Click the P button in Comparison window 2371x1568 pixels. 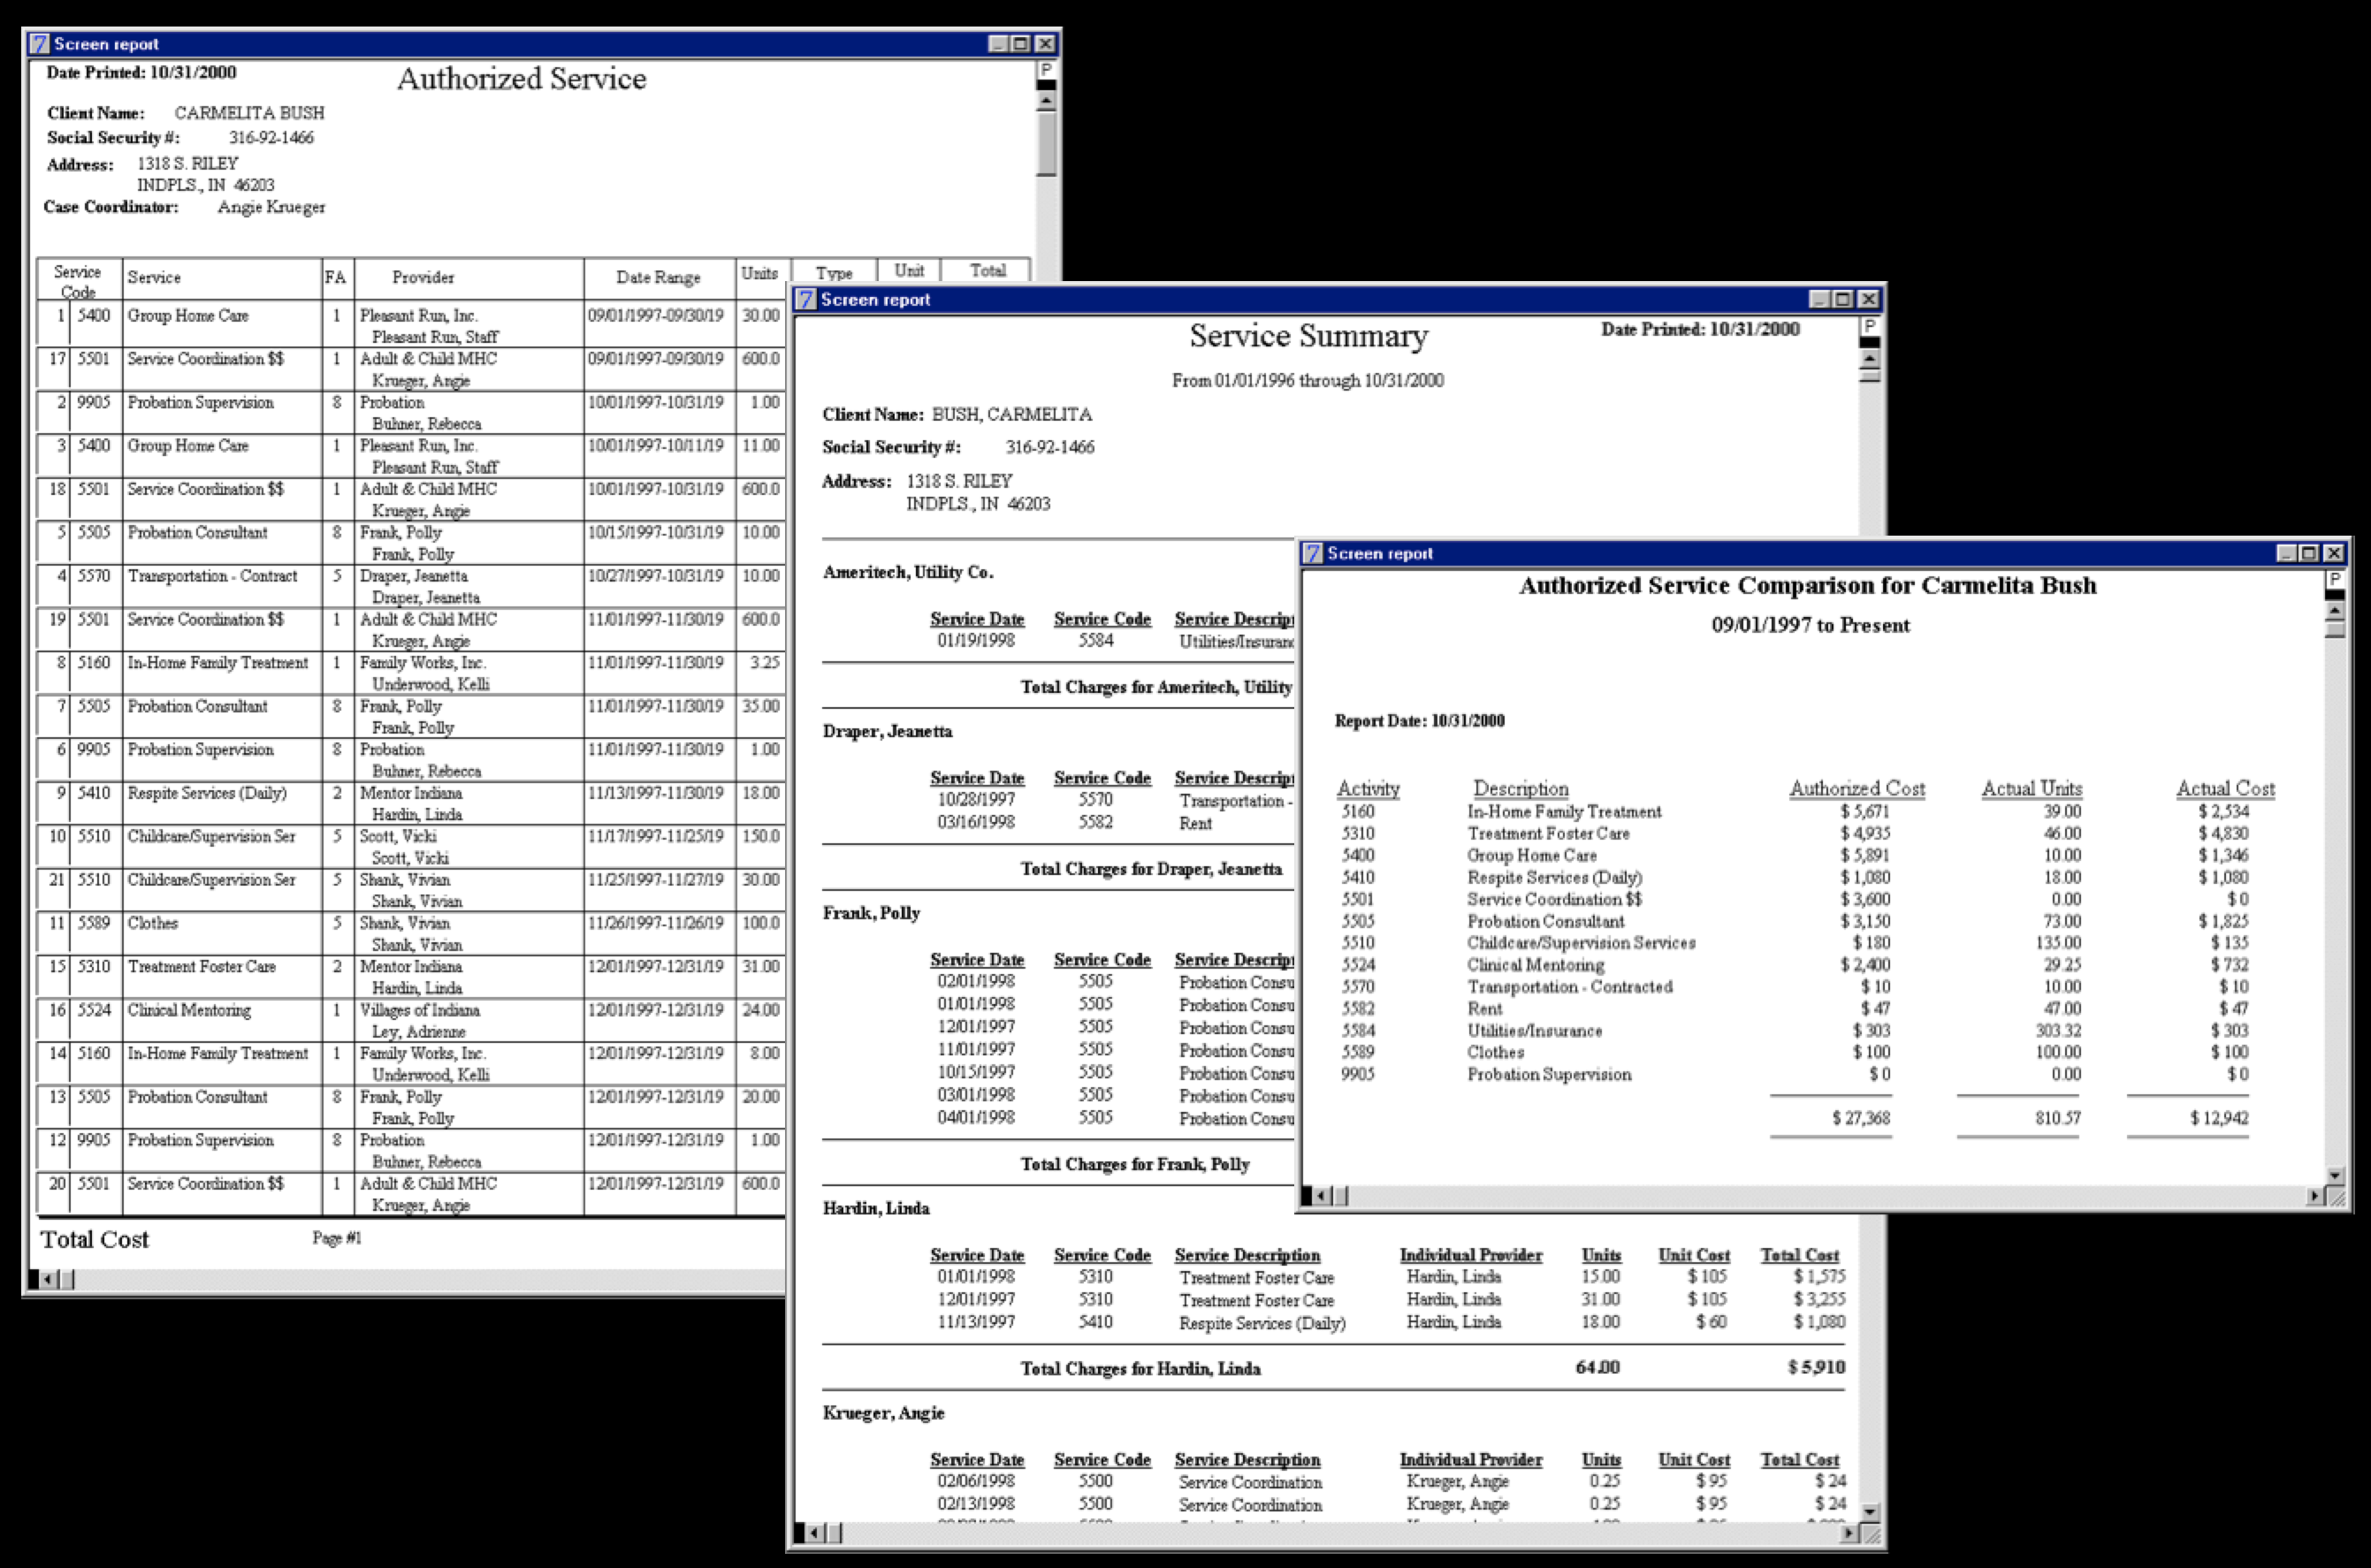[x=2335, y=580]
